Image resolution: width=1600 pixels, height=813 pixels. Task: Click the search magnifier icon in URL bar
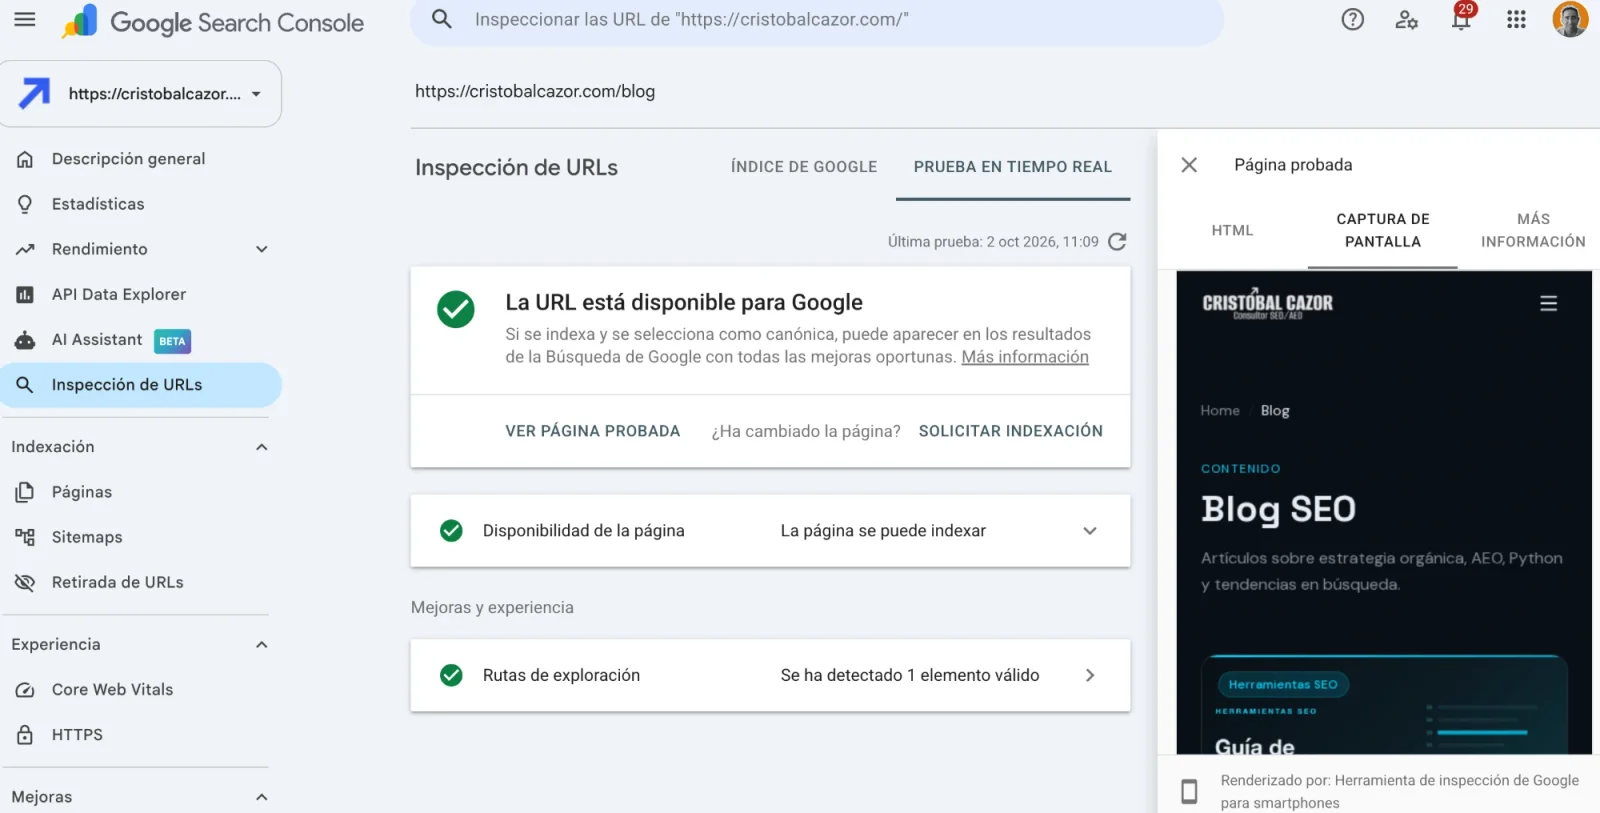click(x=442, y=19)
